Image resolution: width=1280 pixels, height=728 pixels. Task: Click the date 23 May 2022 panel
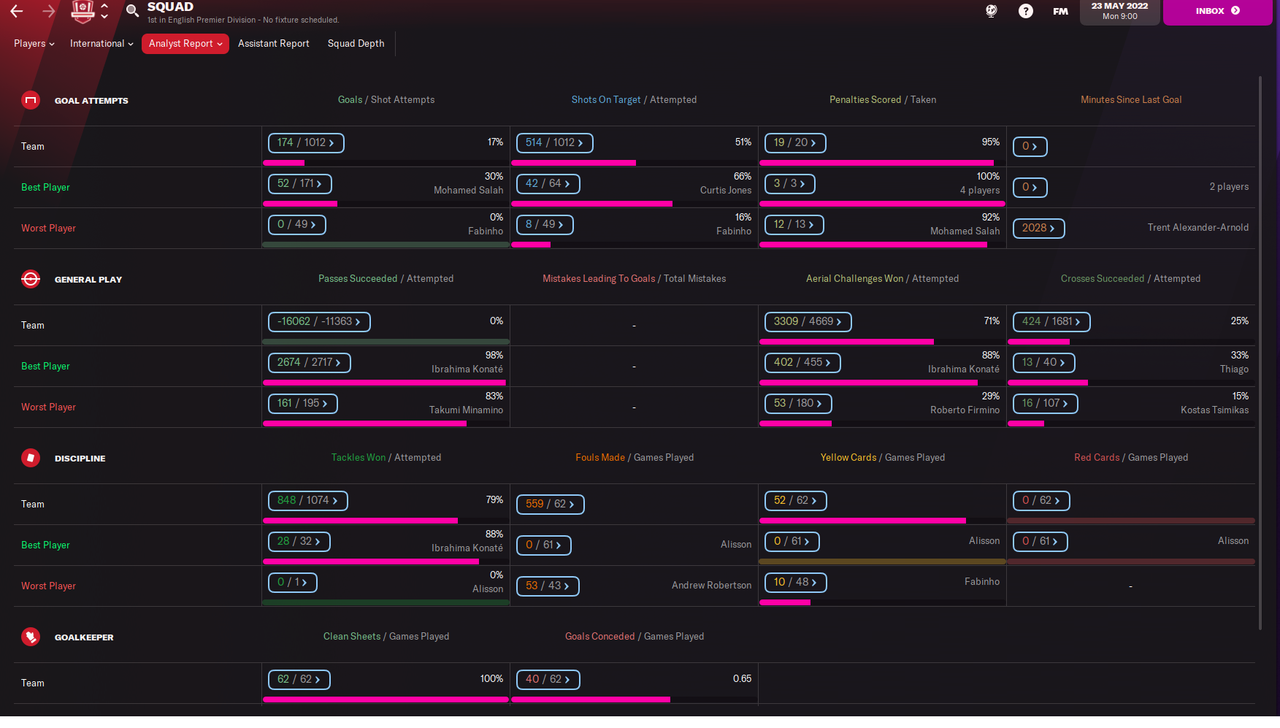[x=1119, y=11]
